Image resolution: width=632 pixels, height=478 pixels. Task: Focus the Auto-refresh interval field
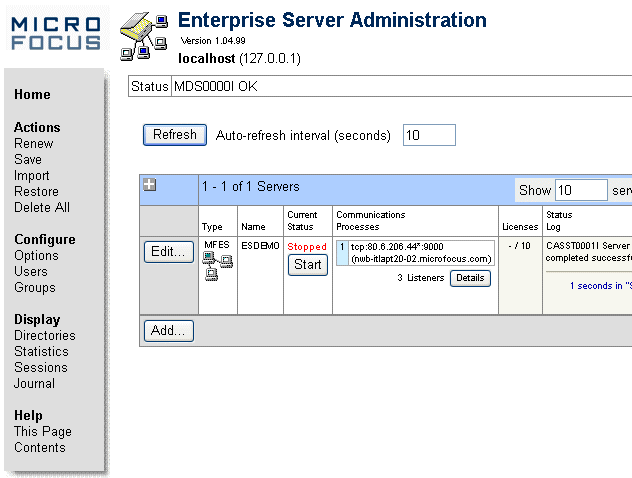pyautogui.click(x=429, y=135)
